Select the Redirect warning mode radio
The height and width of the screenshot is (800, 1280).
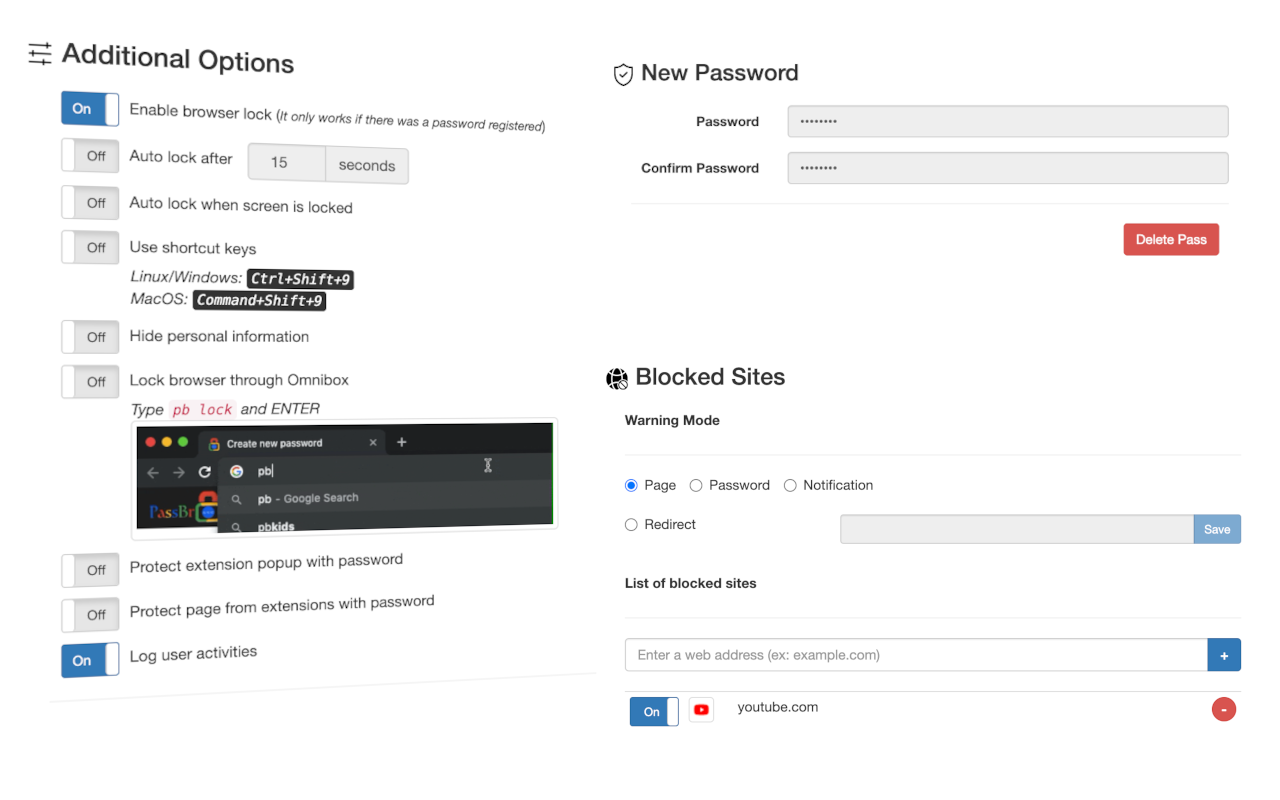point(631,524)
